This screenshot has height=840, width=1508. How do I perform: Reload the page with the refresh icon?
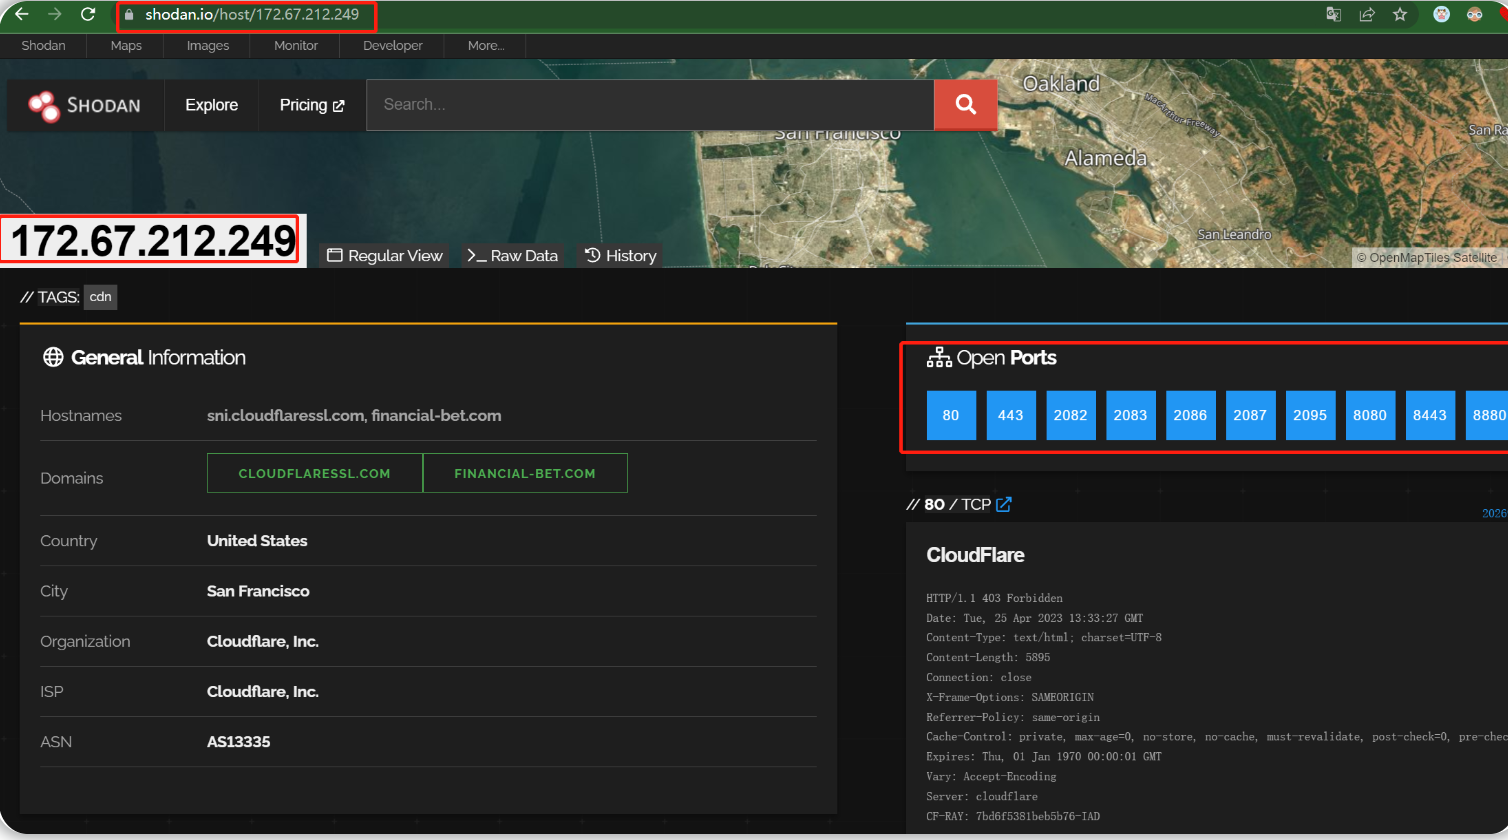(x=88, y=14)
